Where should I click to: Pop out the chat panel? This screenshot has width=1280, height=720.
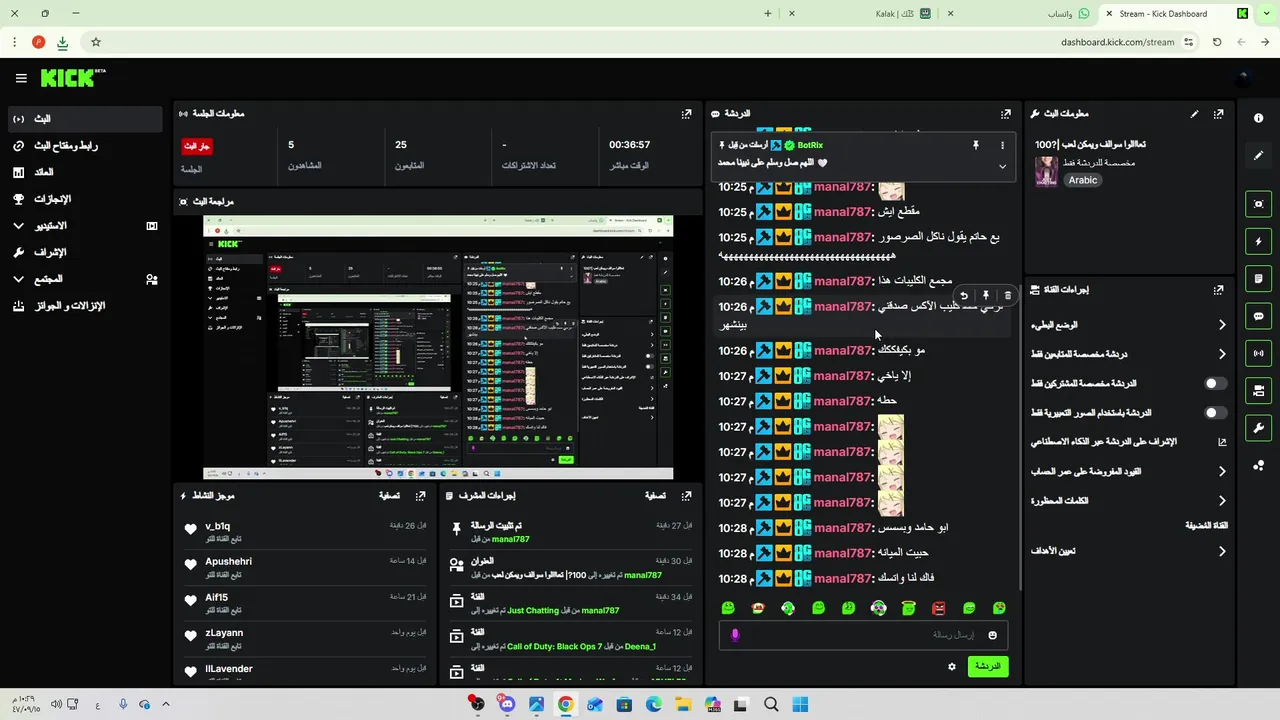tap(1005, 114)
